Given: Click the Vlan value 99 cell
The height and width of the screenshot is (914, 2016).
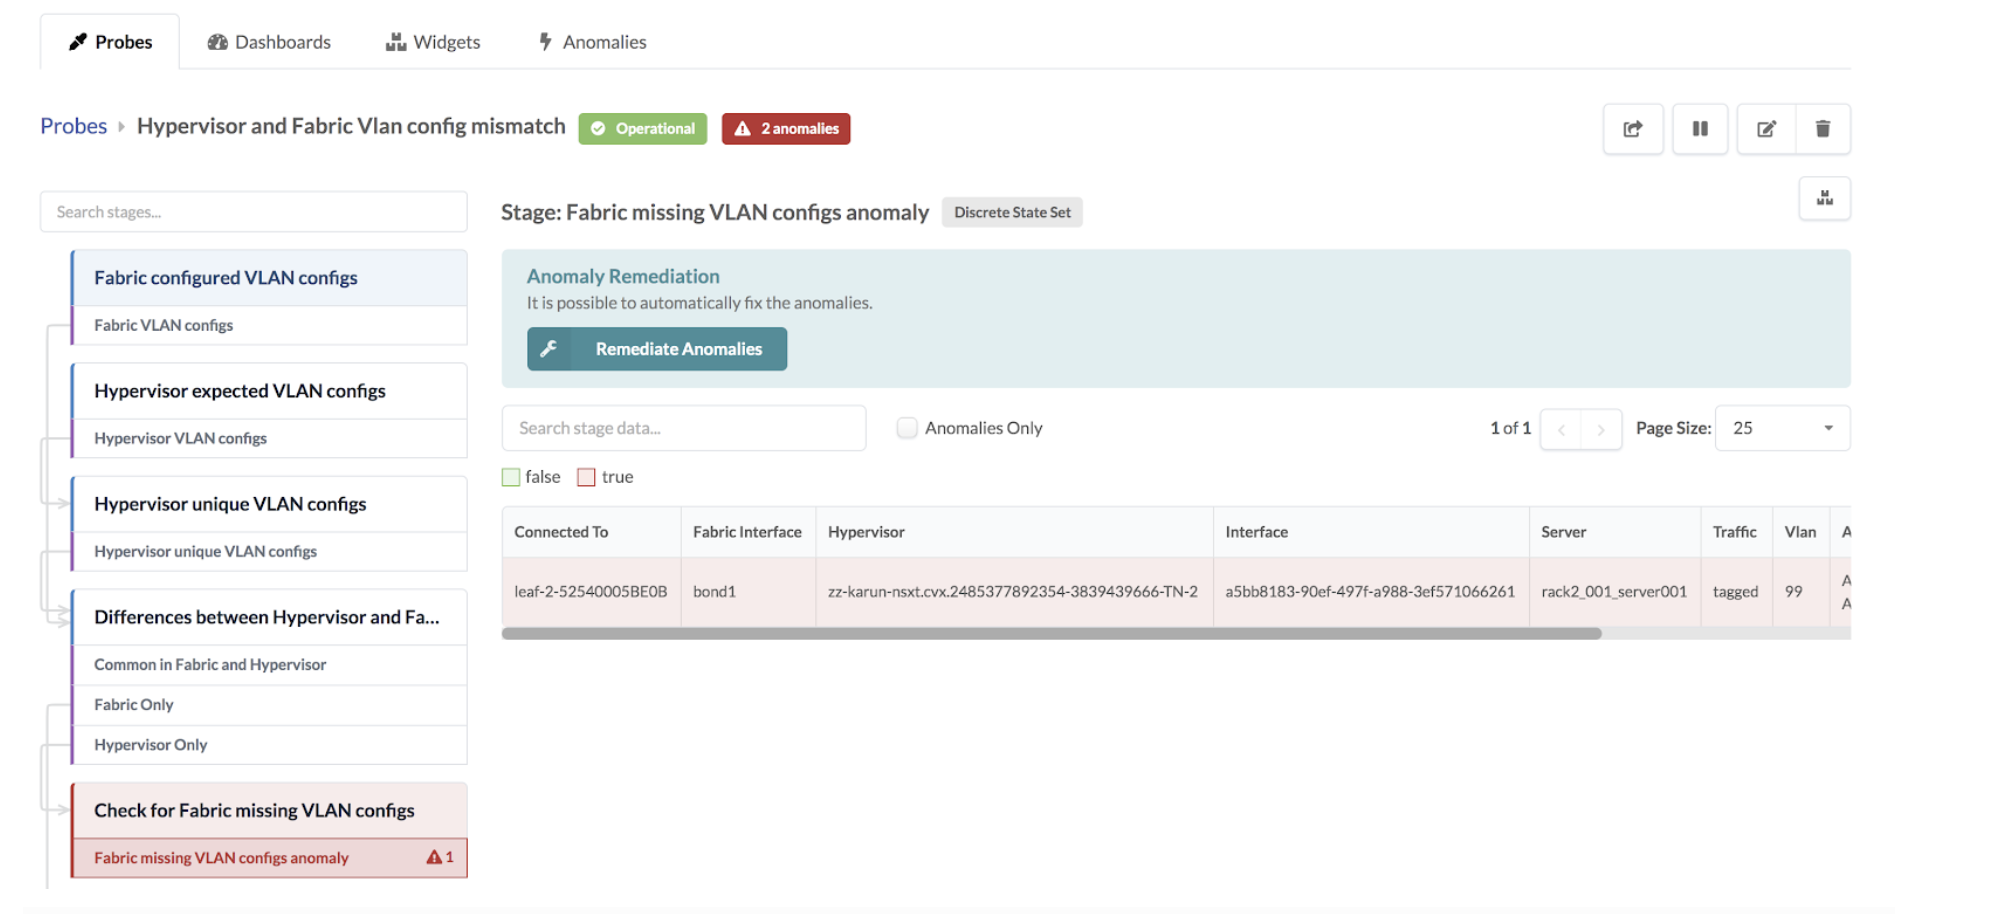Looking at the screenshot, I should tap(1801, 592).
